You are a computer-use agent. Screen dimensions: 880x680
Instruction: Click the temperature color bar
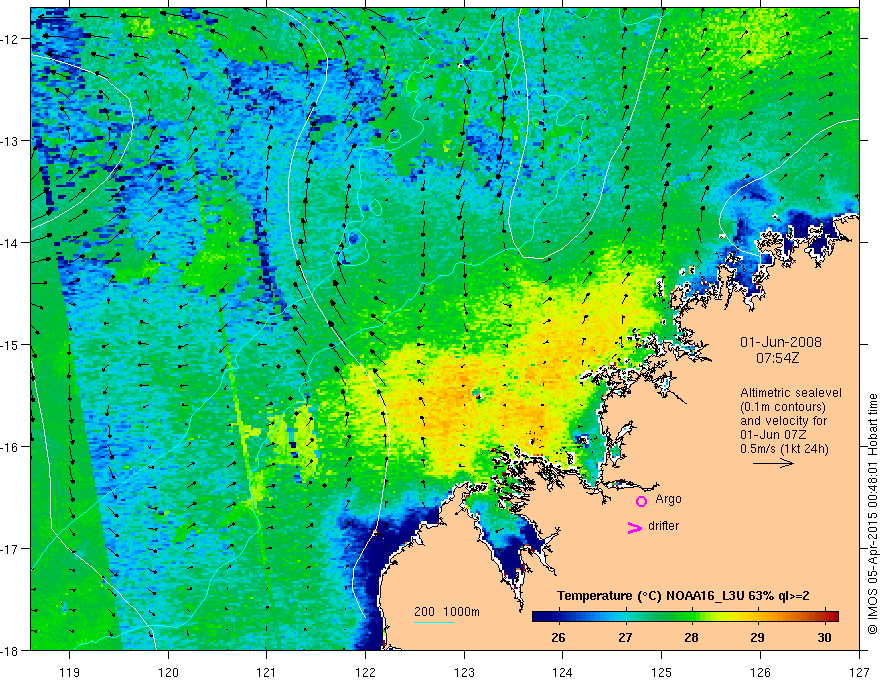click(x=685, y=616)
